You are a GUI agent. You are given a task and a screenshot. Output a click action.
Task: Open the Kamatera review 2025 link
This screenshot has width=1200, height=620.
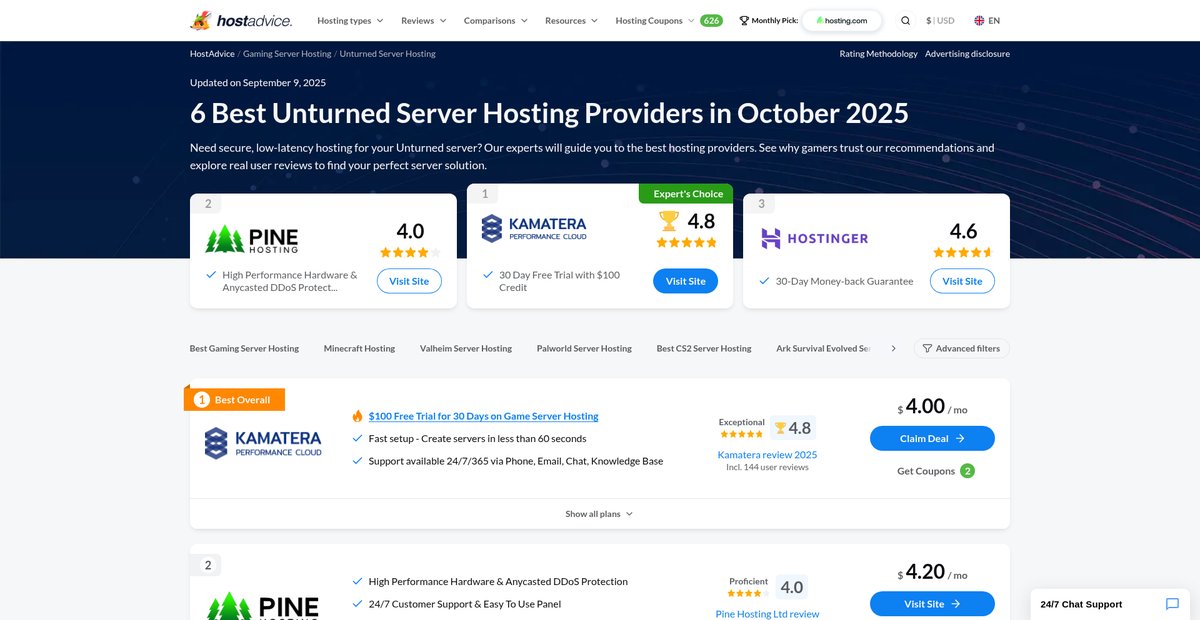coord(767,454)
